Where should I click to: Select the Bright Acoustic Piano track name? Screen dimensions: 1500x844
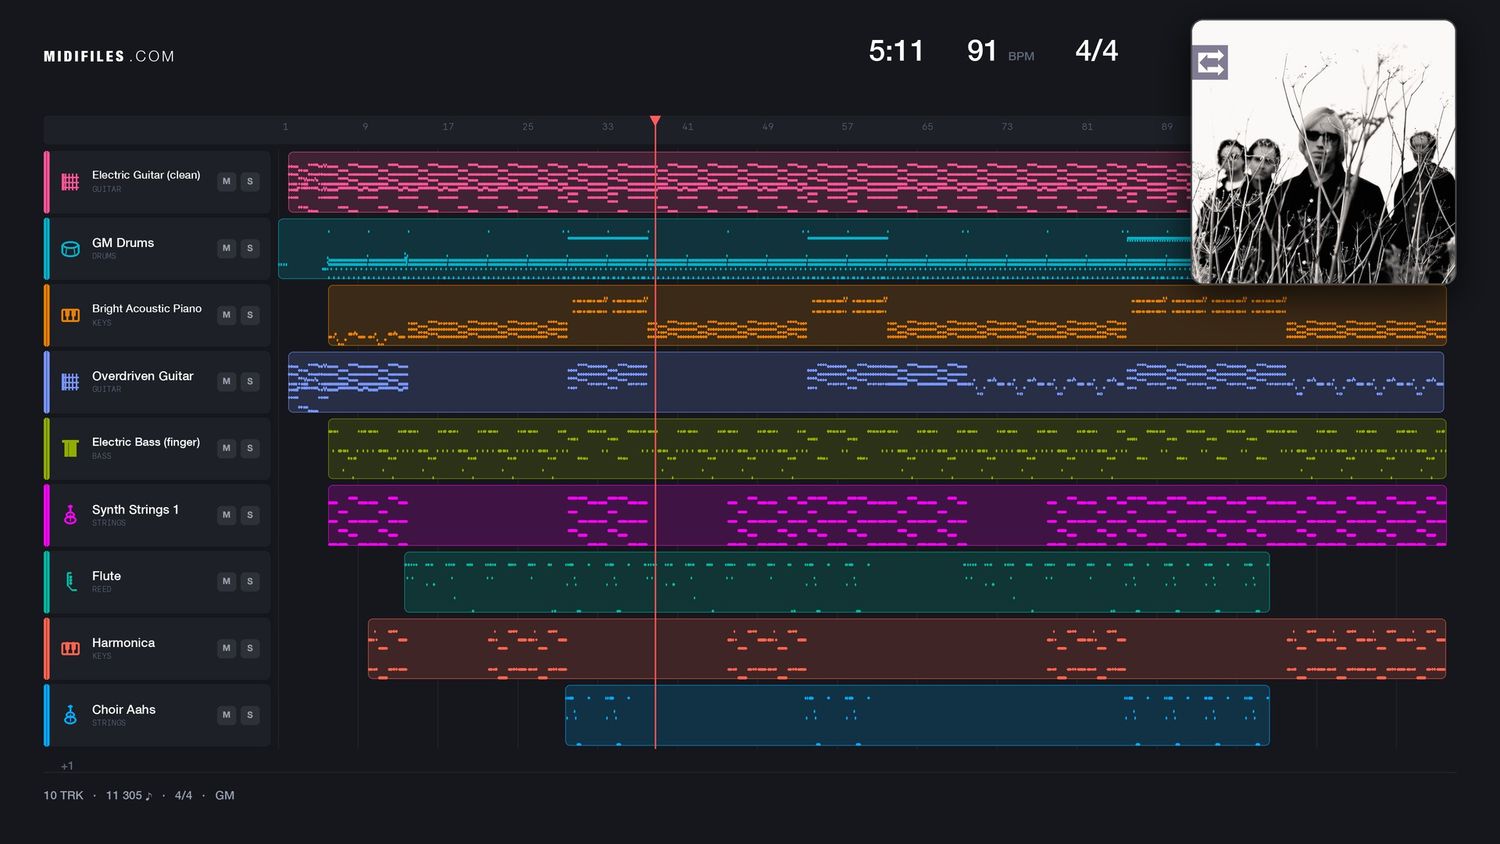point(147,309)
